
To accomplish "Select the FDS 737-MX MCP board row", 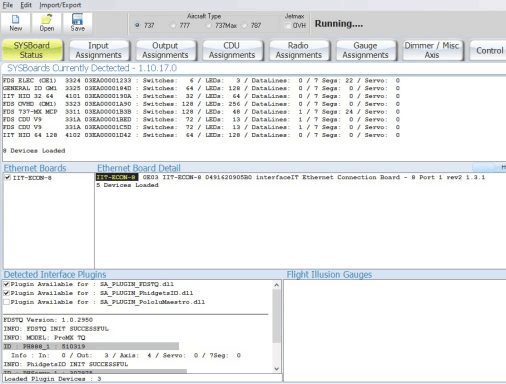I will [201, 112].
